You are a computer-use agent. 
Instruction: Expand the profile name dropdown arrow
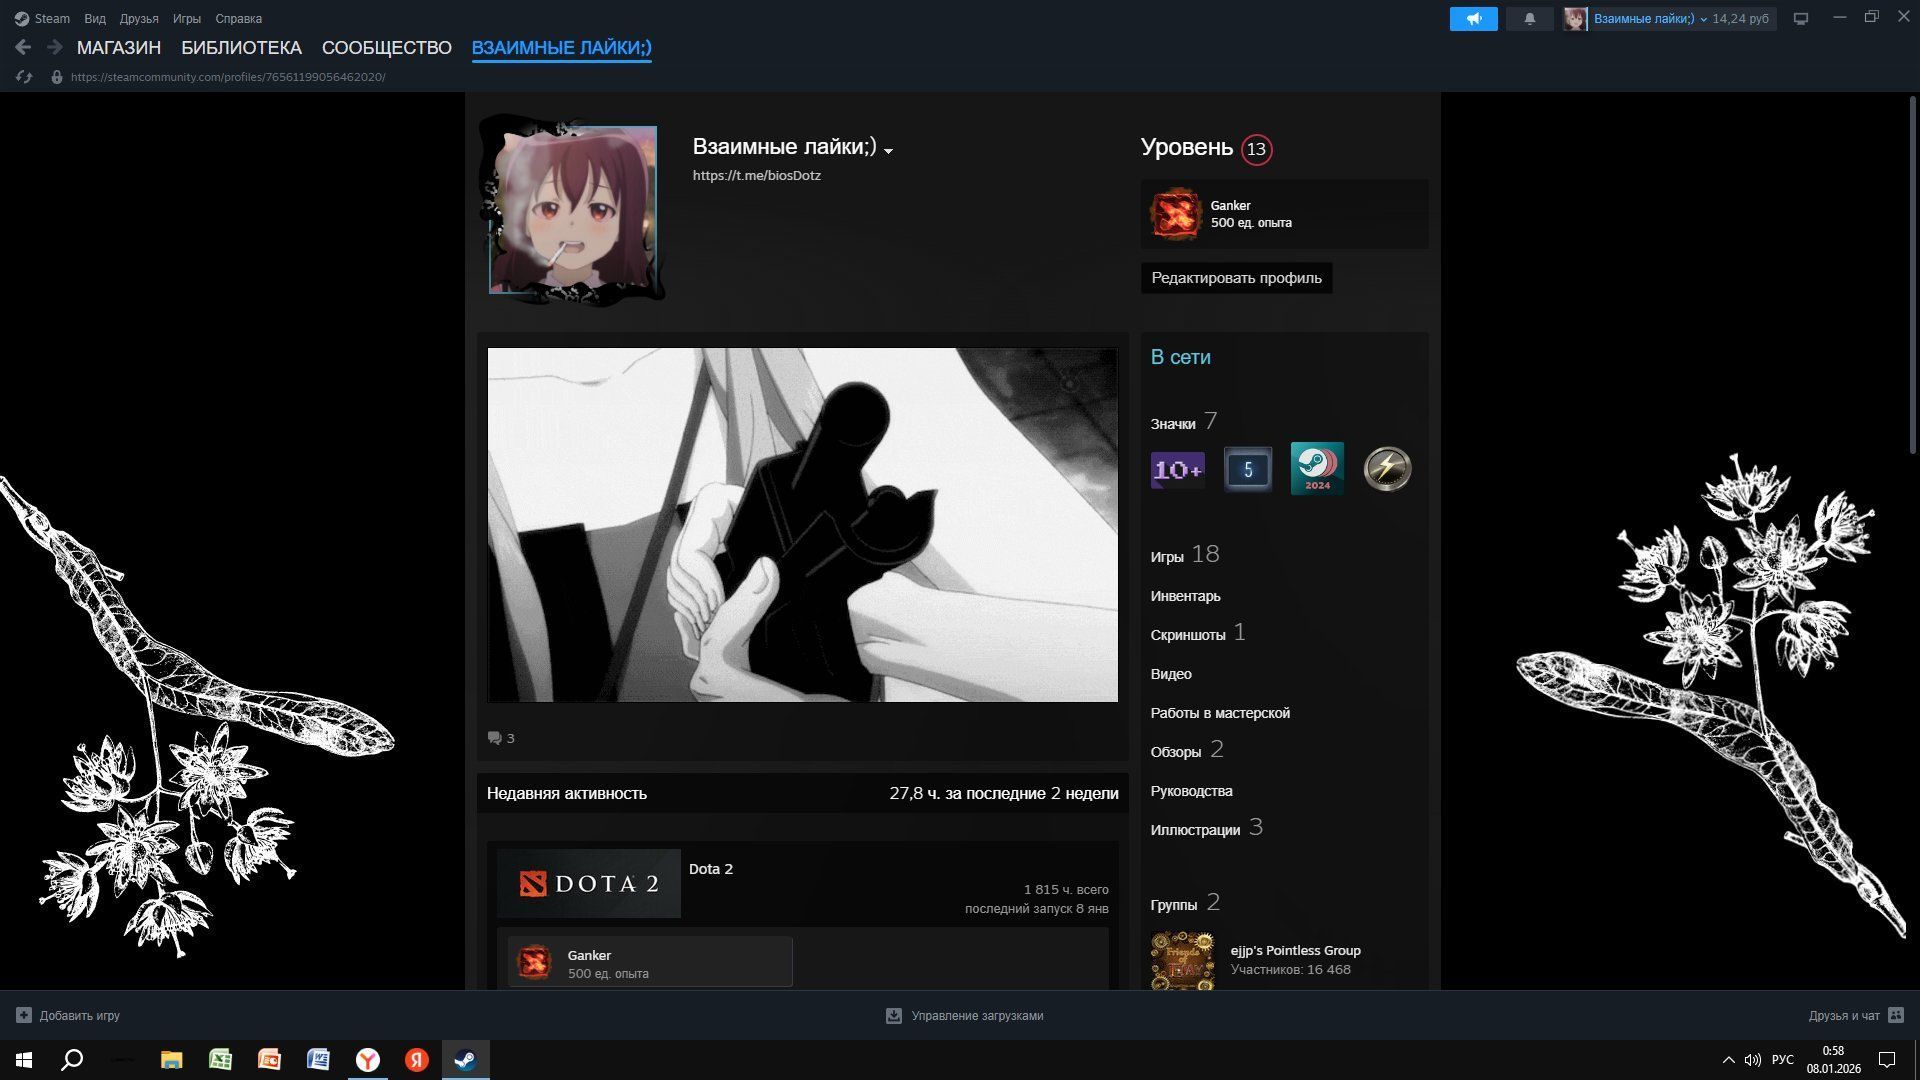point(888,151)
